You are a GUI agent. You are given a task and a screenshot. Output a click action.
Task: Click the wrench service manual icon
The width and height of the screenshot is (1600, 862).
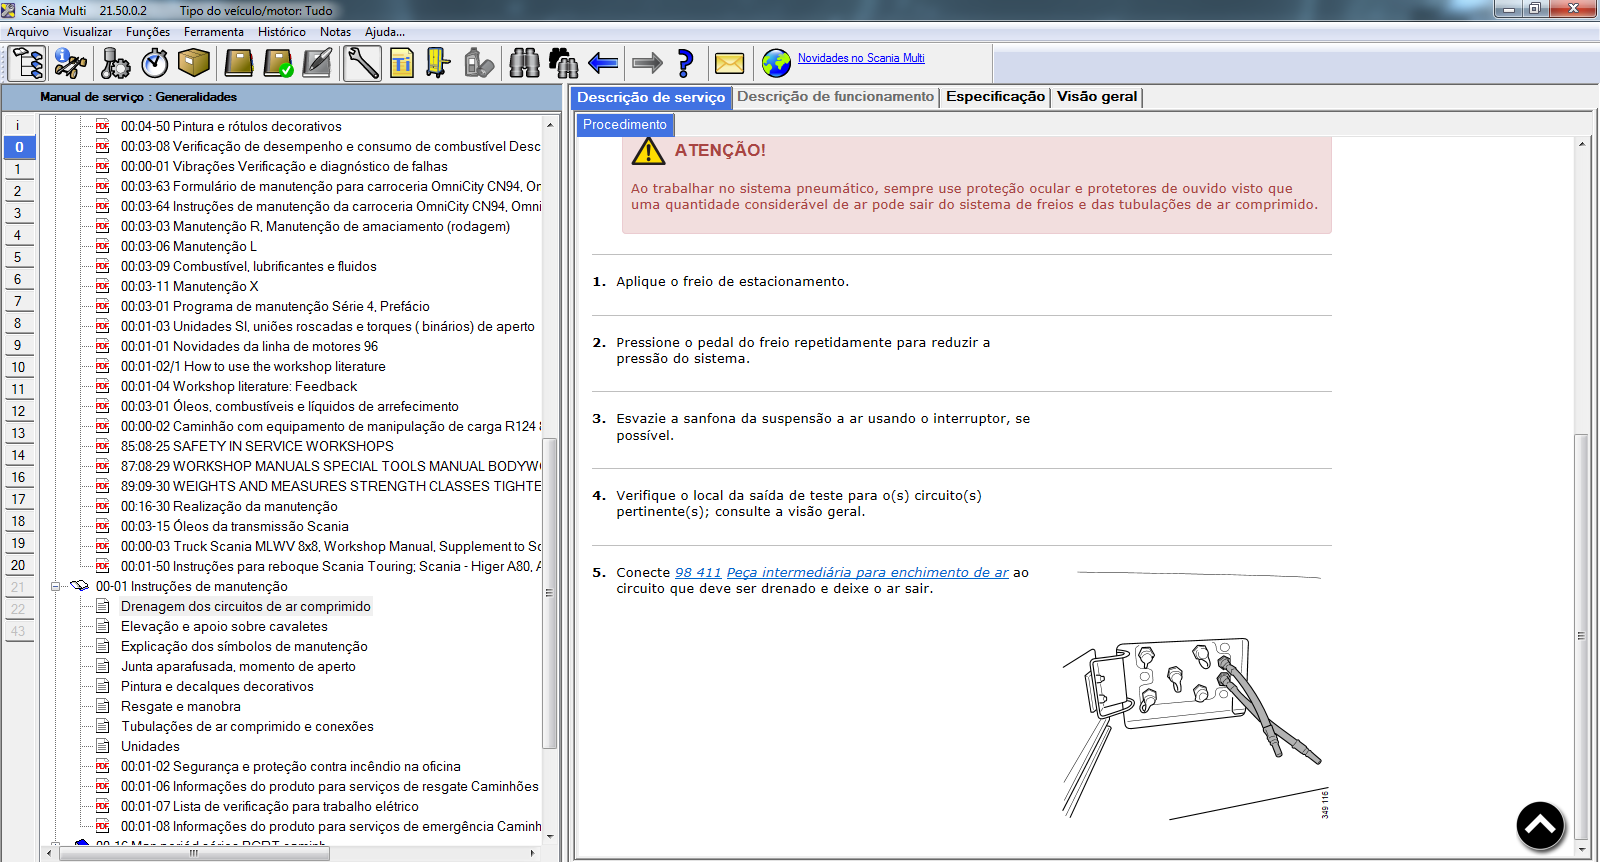362,64
